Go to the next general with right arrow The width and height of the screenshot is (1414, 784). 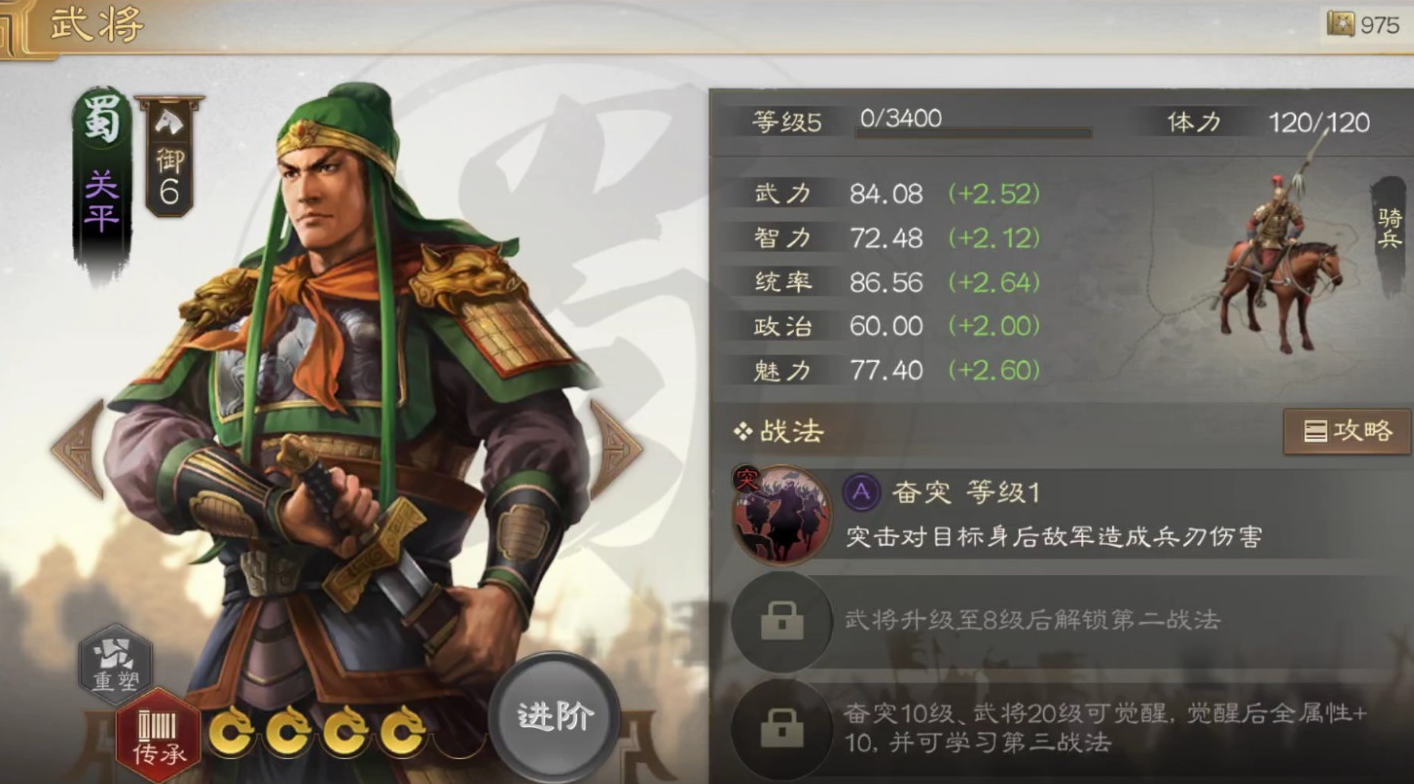pos(615,449)
